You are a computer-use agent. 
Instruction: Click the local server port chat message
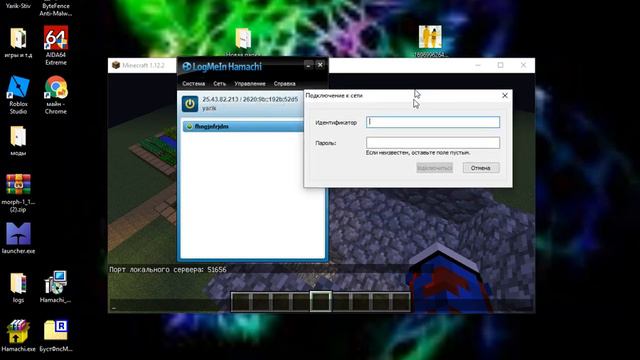click(167, 269)
